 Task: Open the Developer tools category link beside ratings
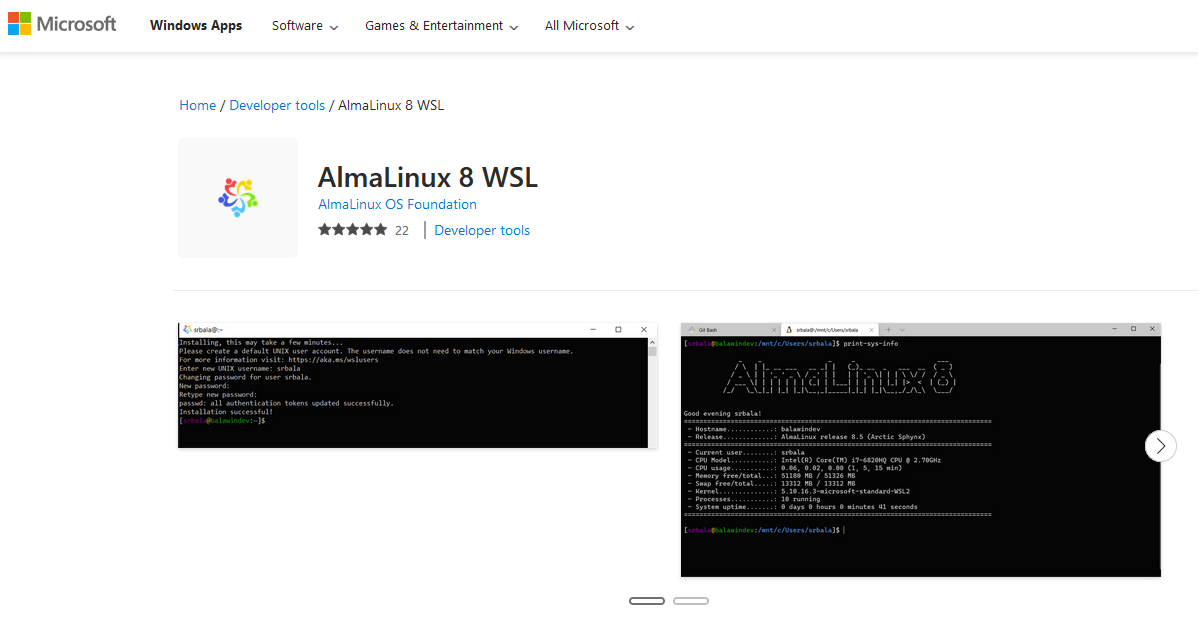(x=482, y=230)
